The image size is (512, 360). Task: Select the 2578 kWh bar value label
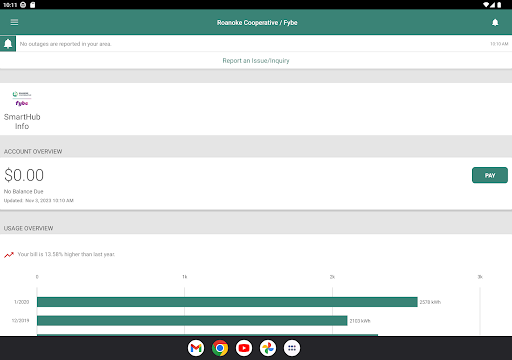430,302
